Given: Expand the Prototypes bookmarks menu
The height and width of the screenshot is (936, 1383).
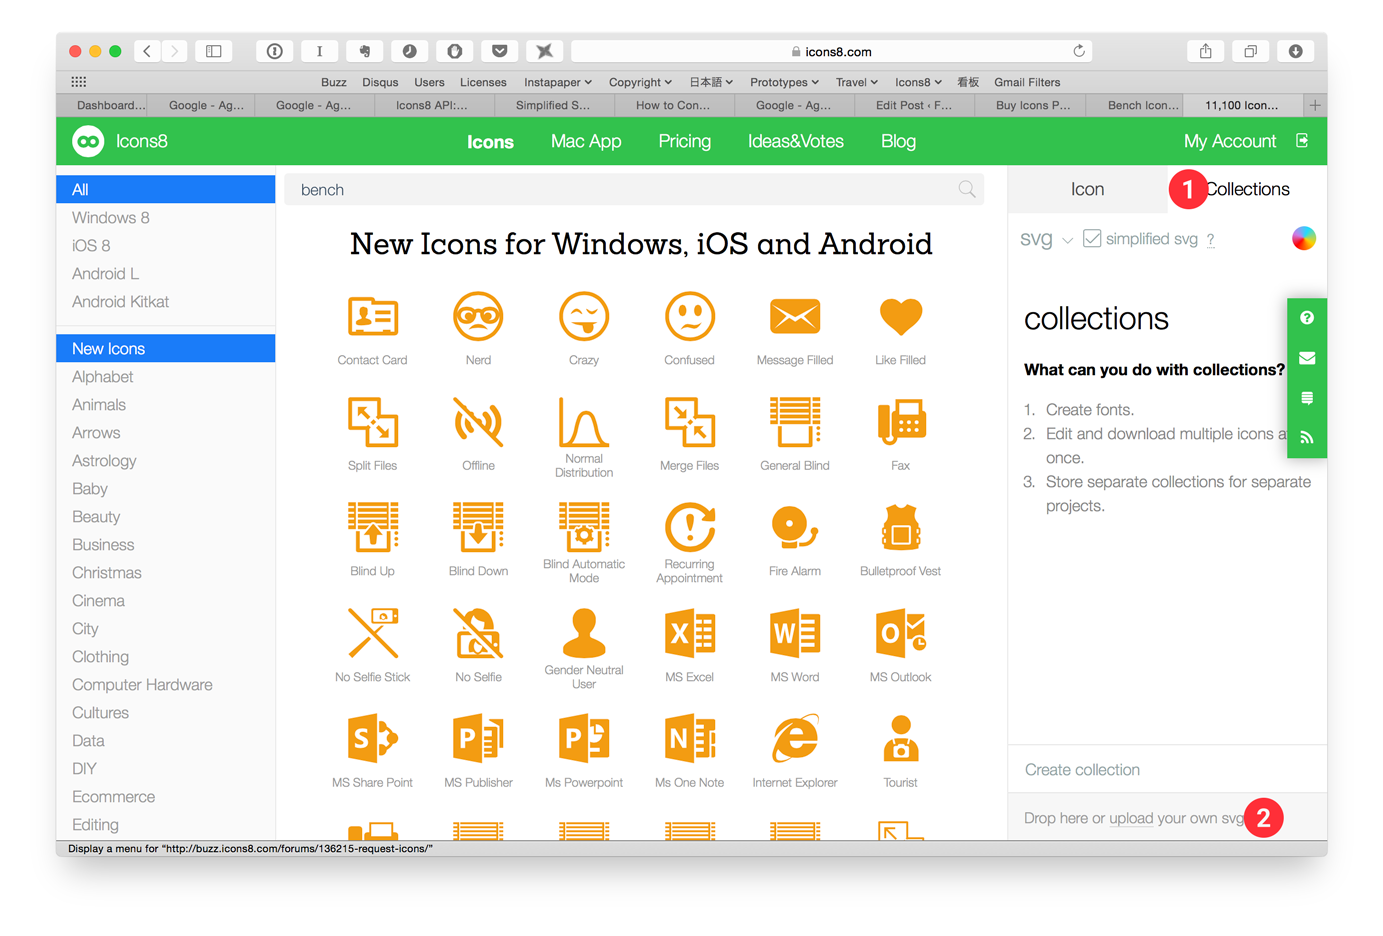Looking at the screenshot, I should click(x=784, y=82).
